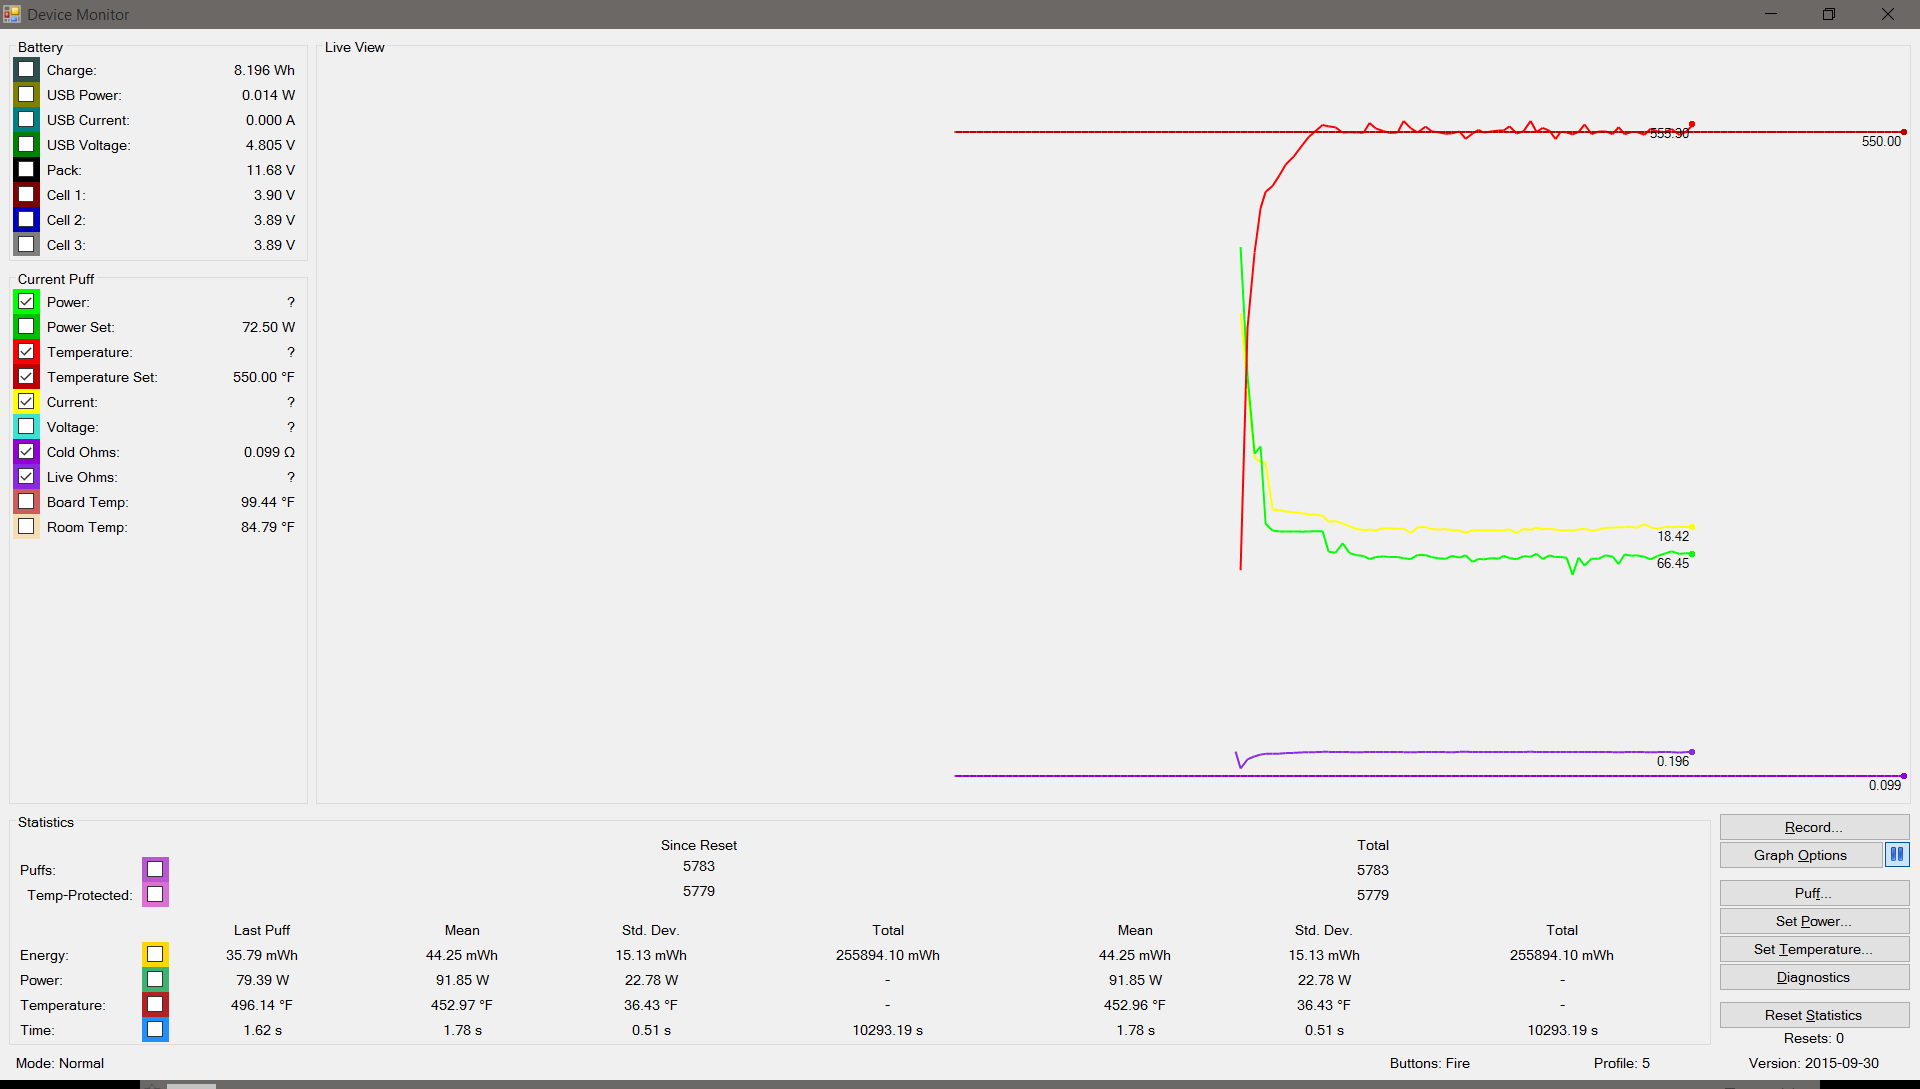Click the red temperature endpoint on graph
Screen dimensions: 1920x1089
click(x=1692, y=124)
